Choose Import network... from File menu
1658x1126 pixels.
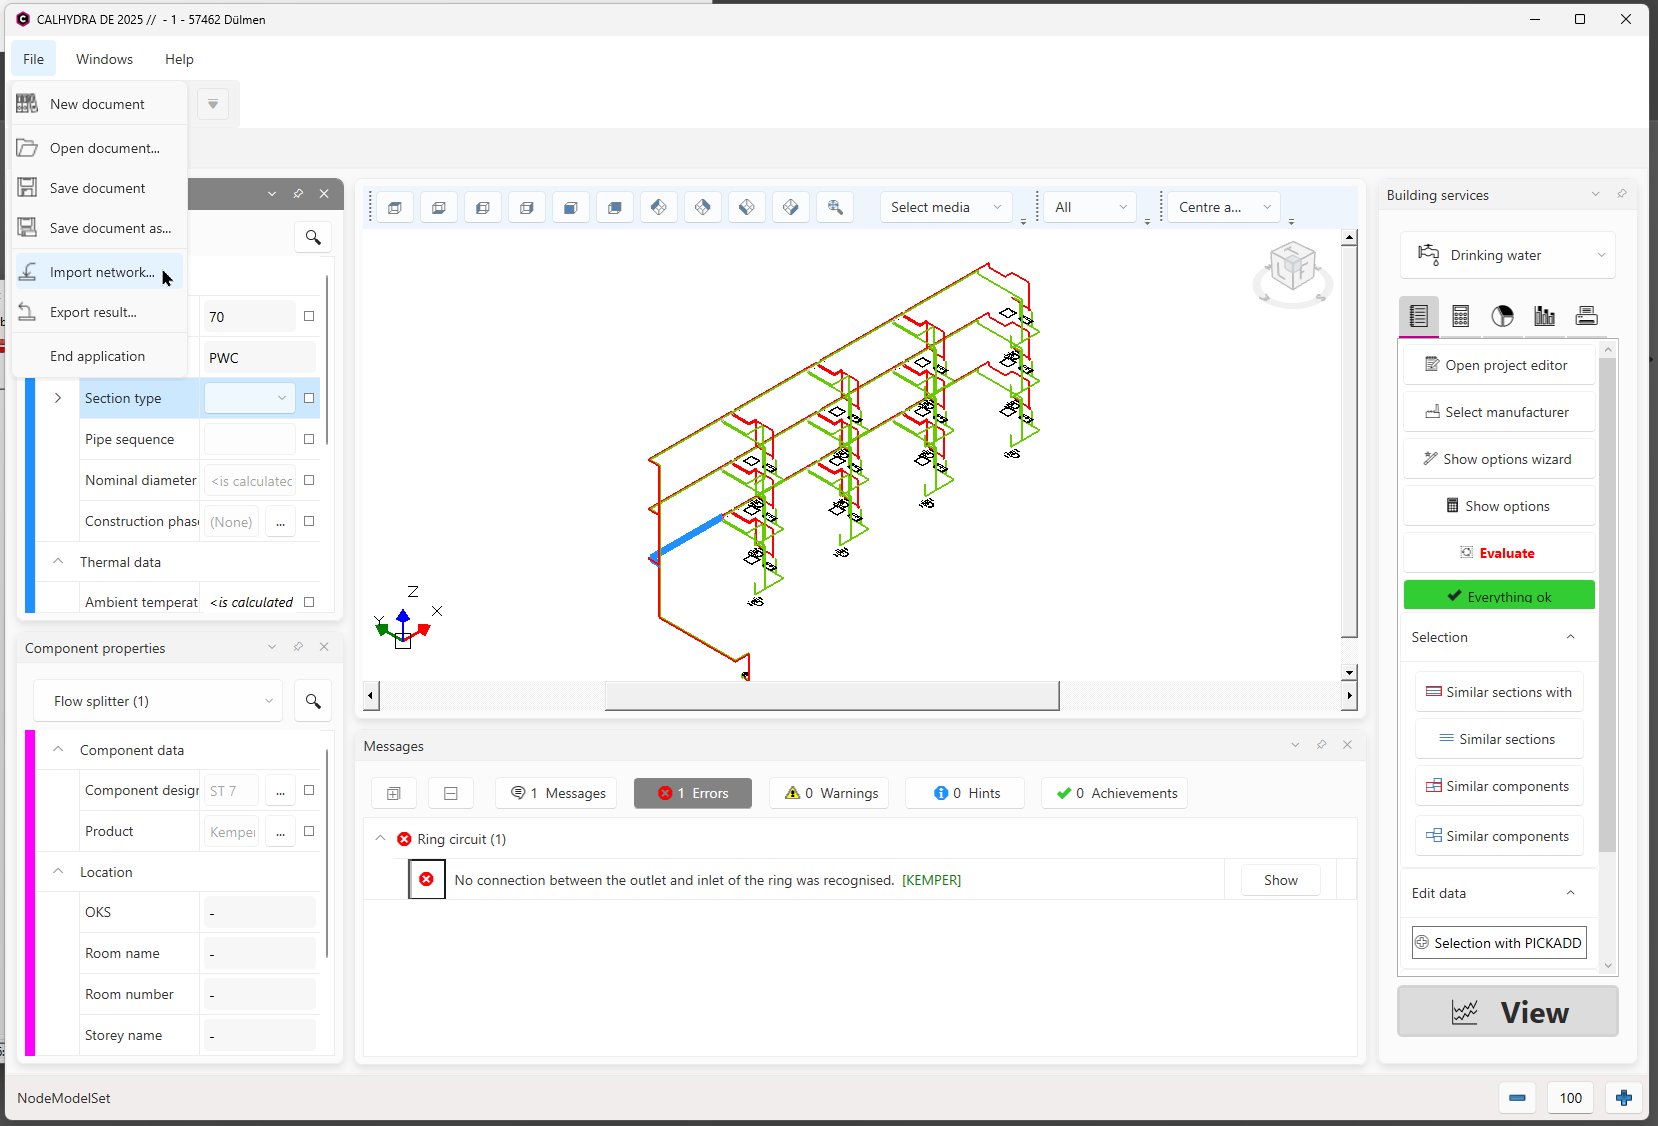click(x=99, y=272)
